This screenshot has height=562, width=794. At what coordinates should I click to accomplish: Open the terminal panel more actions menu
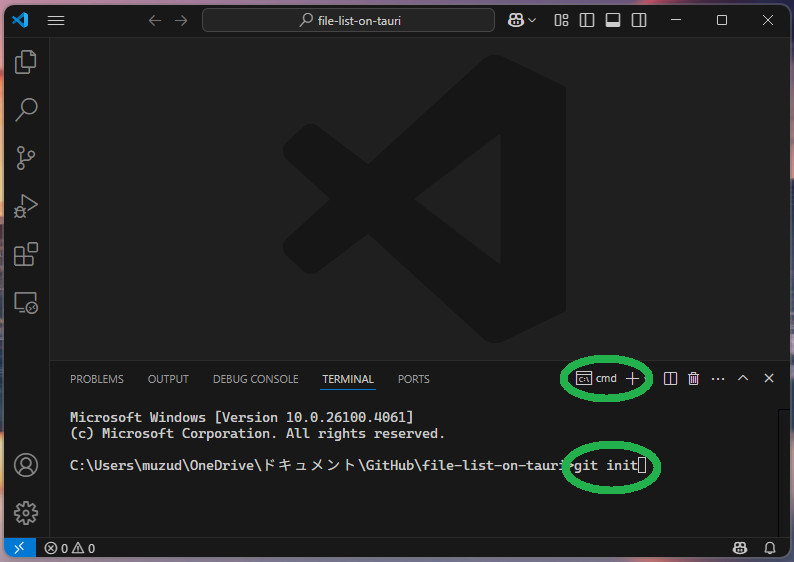coord(718,378)
